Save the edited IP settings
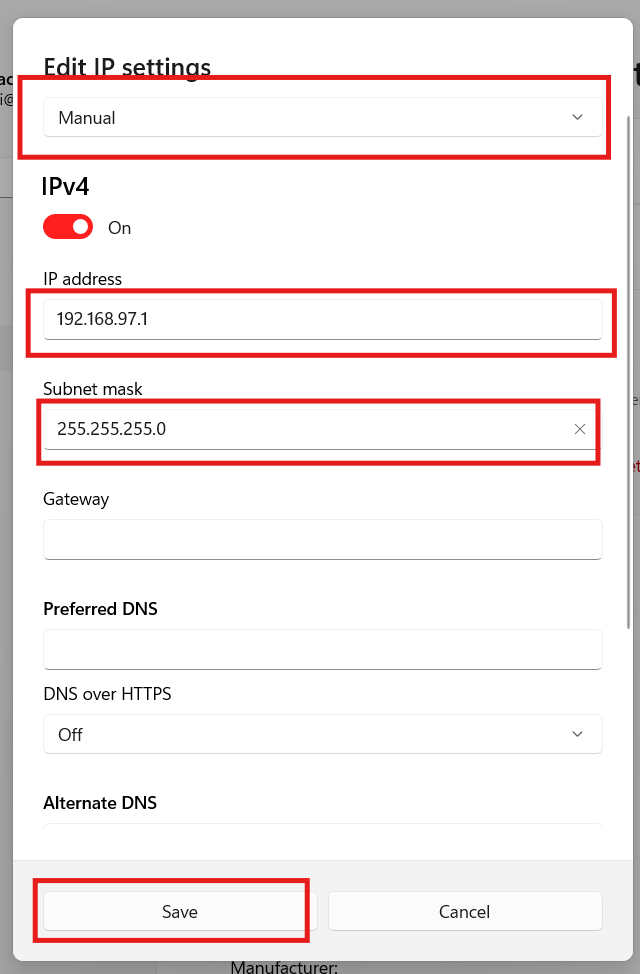Image resolution: width=640 pixels, height=974 pixels. [x=180, y=911]
